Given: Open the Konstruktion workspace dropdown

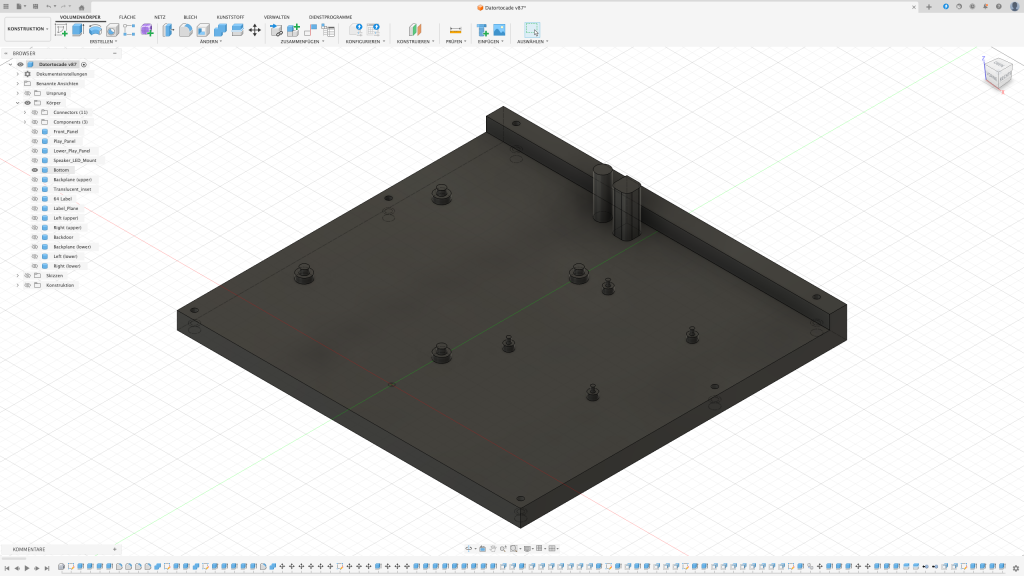Looking at the screenshot, I should pyautogui.click(x=27, y=29).
